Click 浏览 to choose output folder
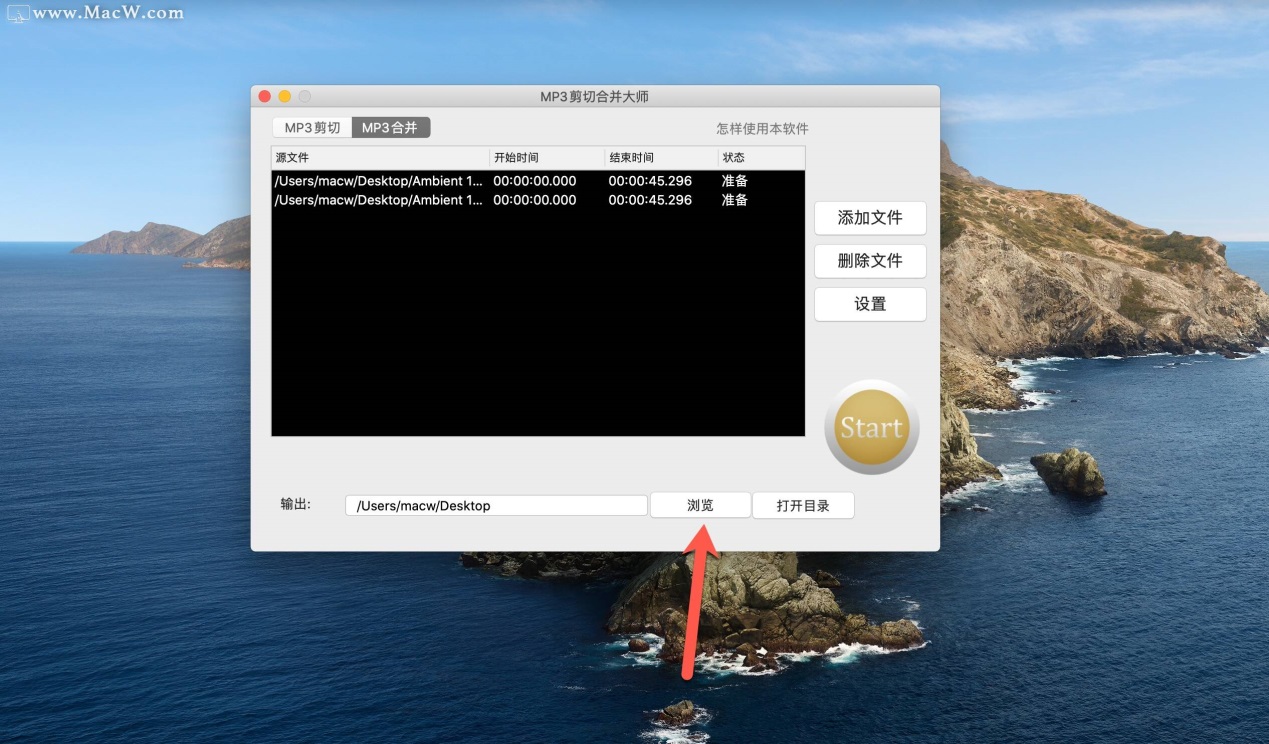 click(700, 506)
